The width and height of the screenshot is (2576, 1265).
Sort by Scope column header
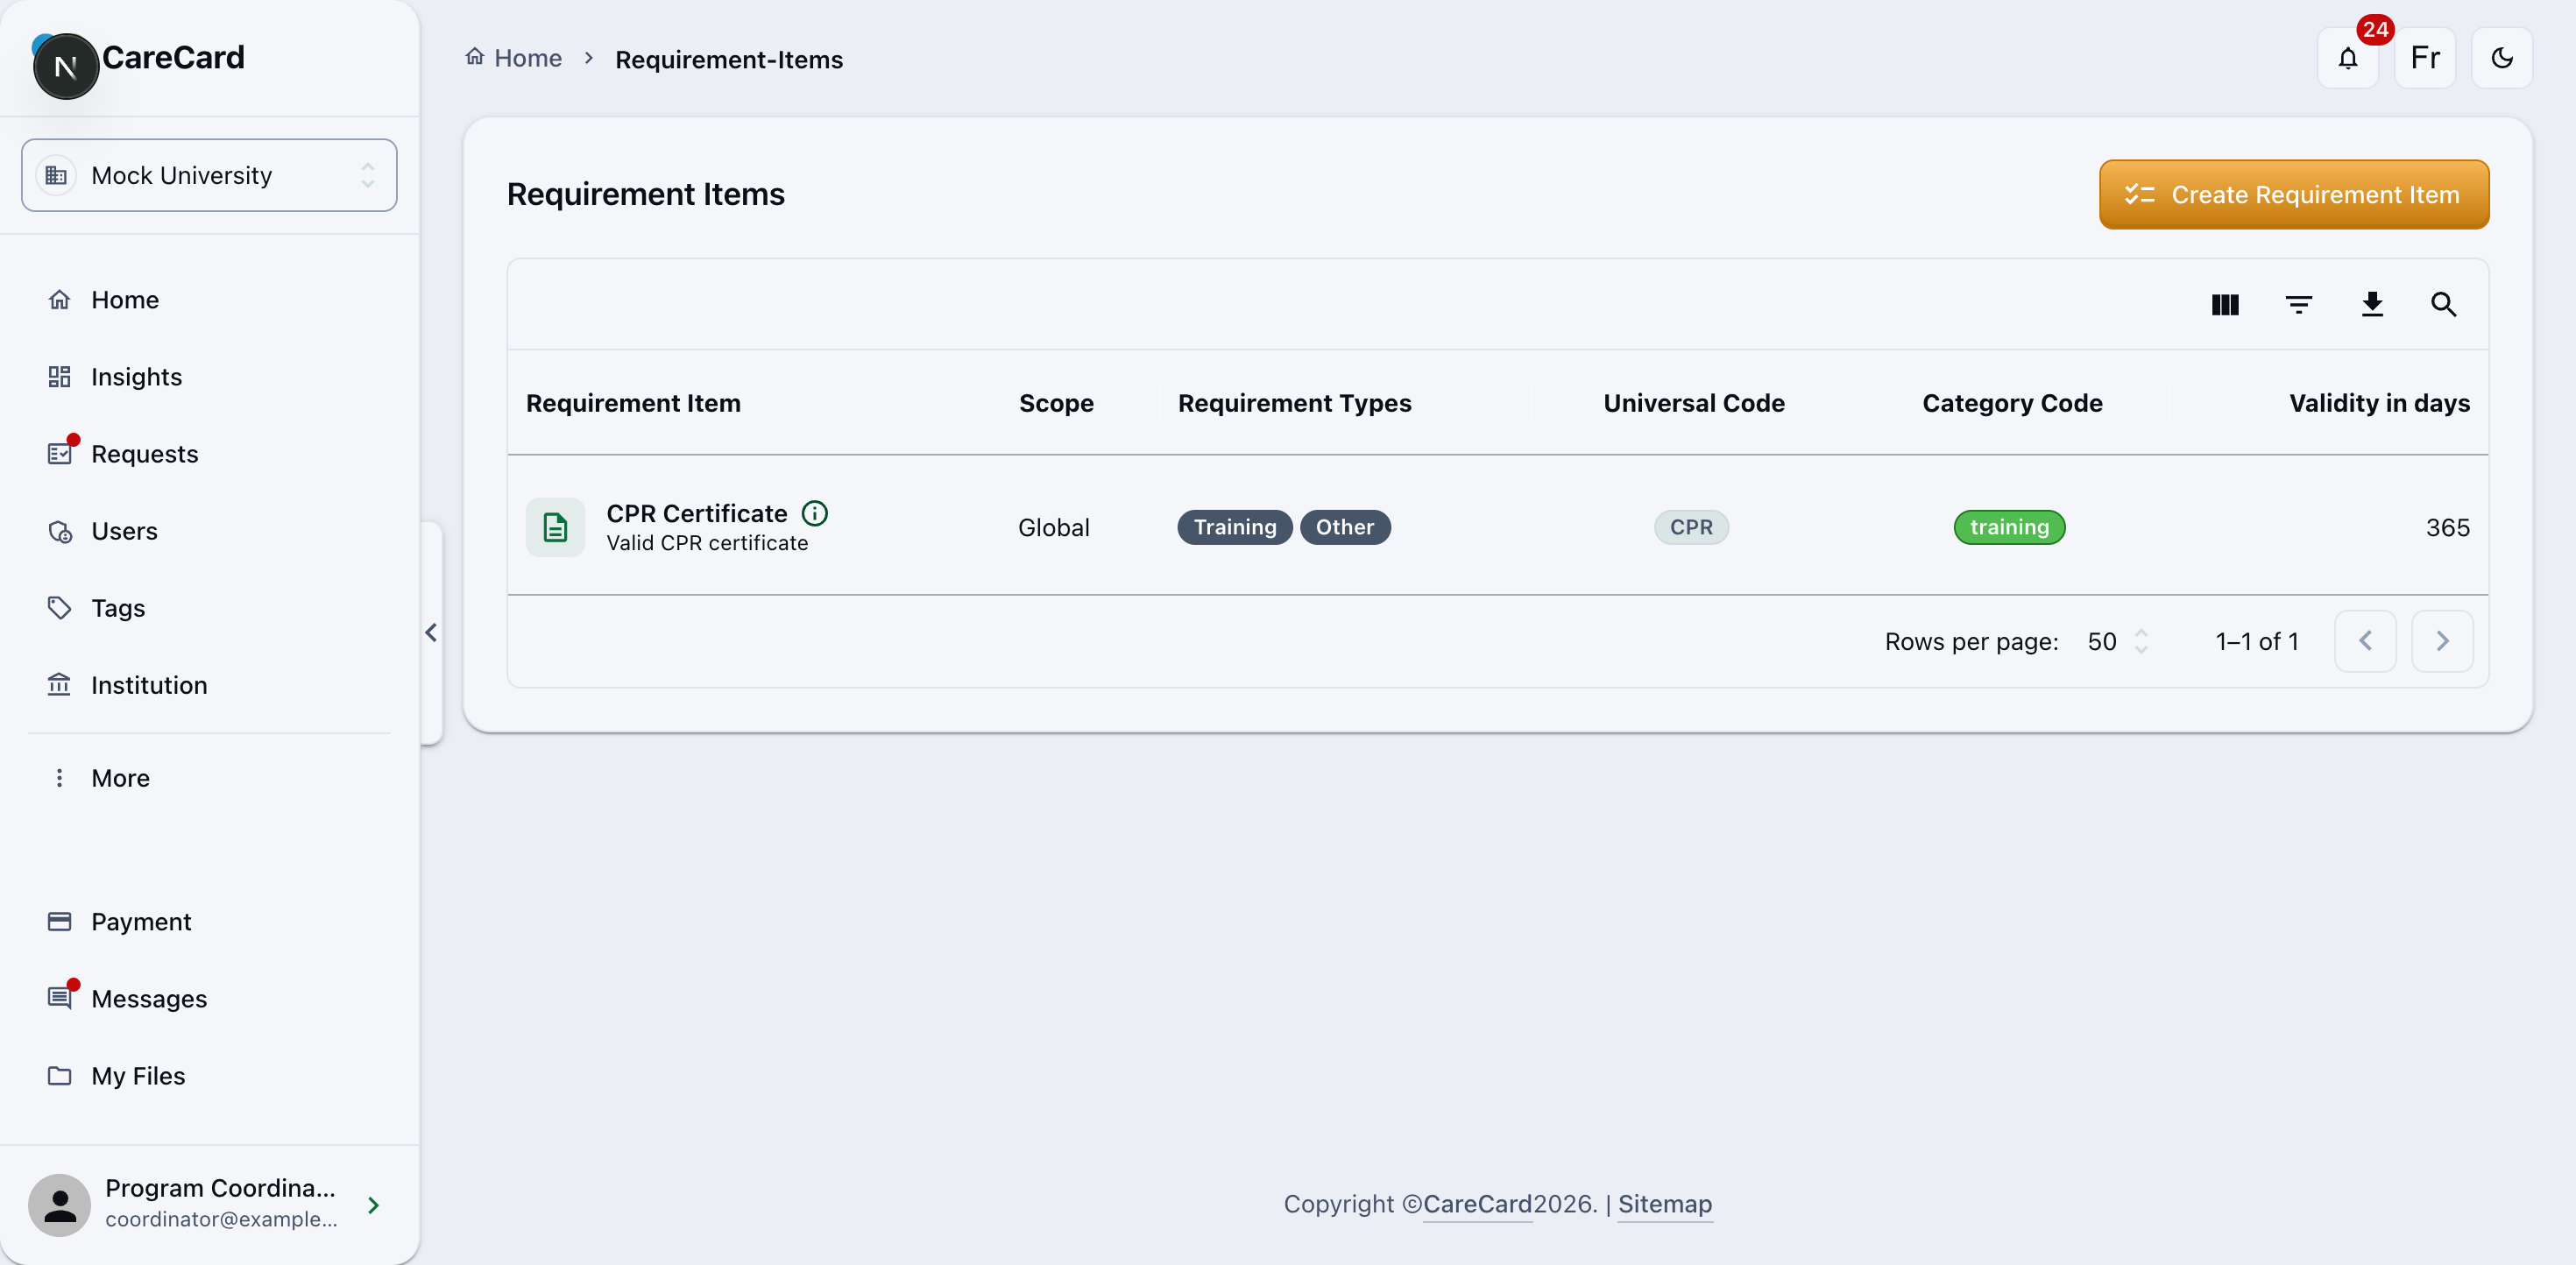click(1056, 403)
